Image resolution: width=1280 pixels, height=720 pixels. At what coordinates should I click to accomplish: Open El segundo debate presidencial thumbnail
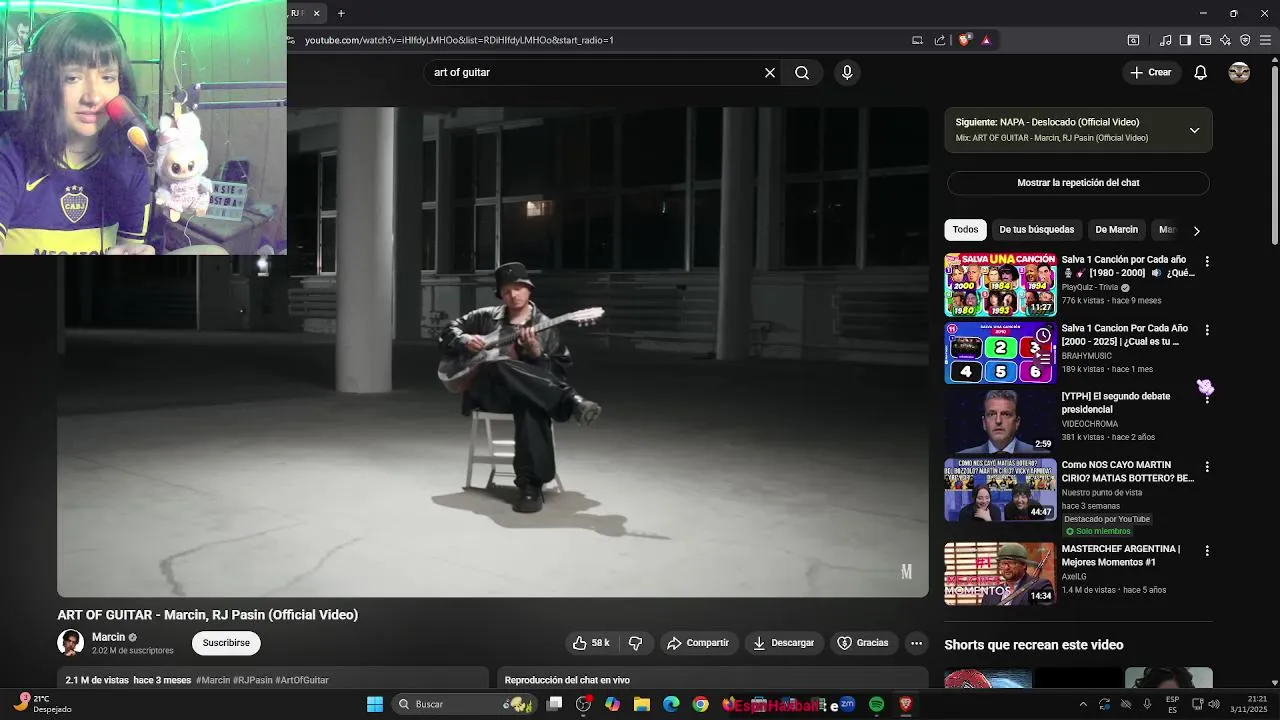click(1000, 421)
